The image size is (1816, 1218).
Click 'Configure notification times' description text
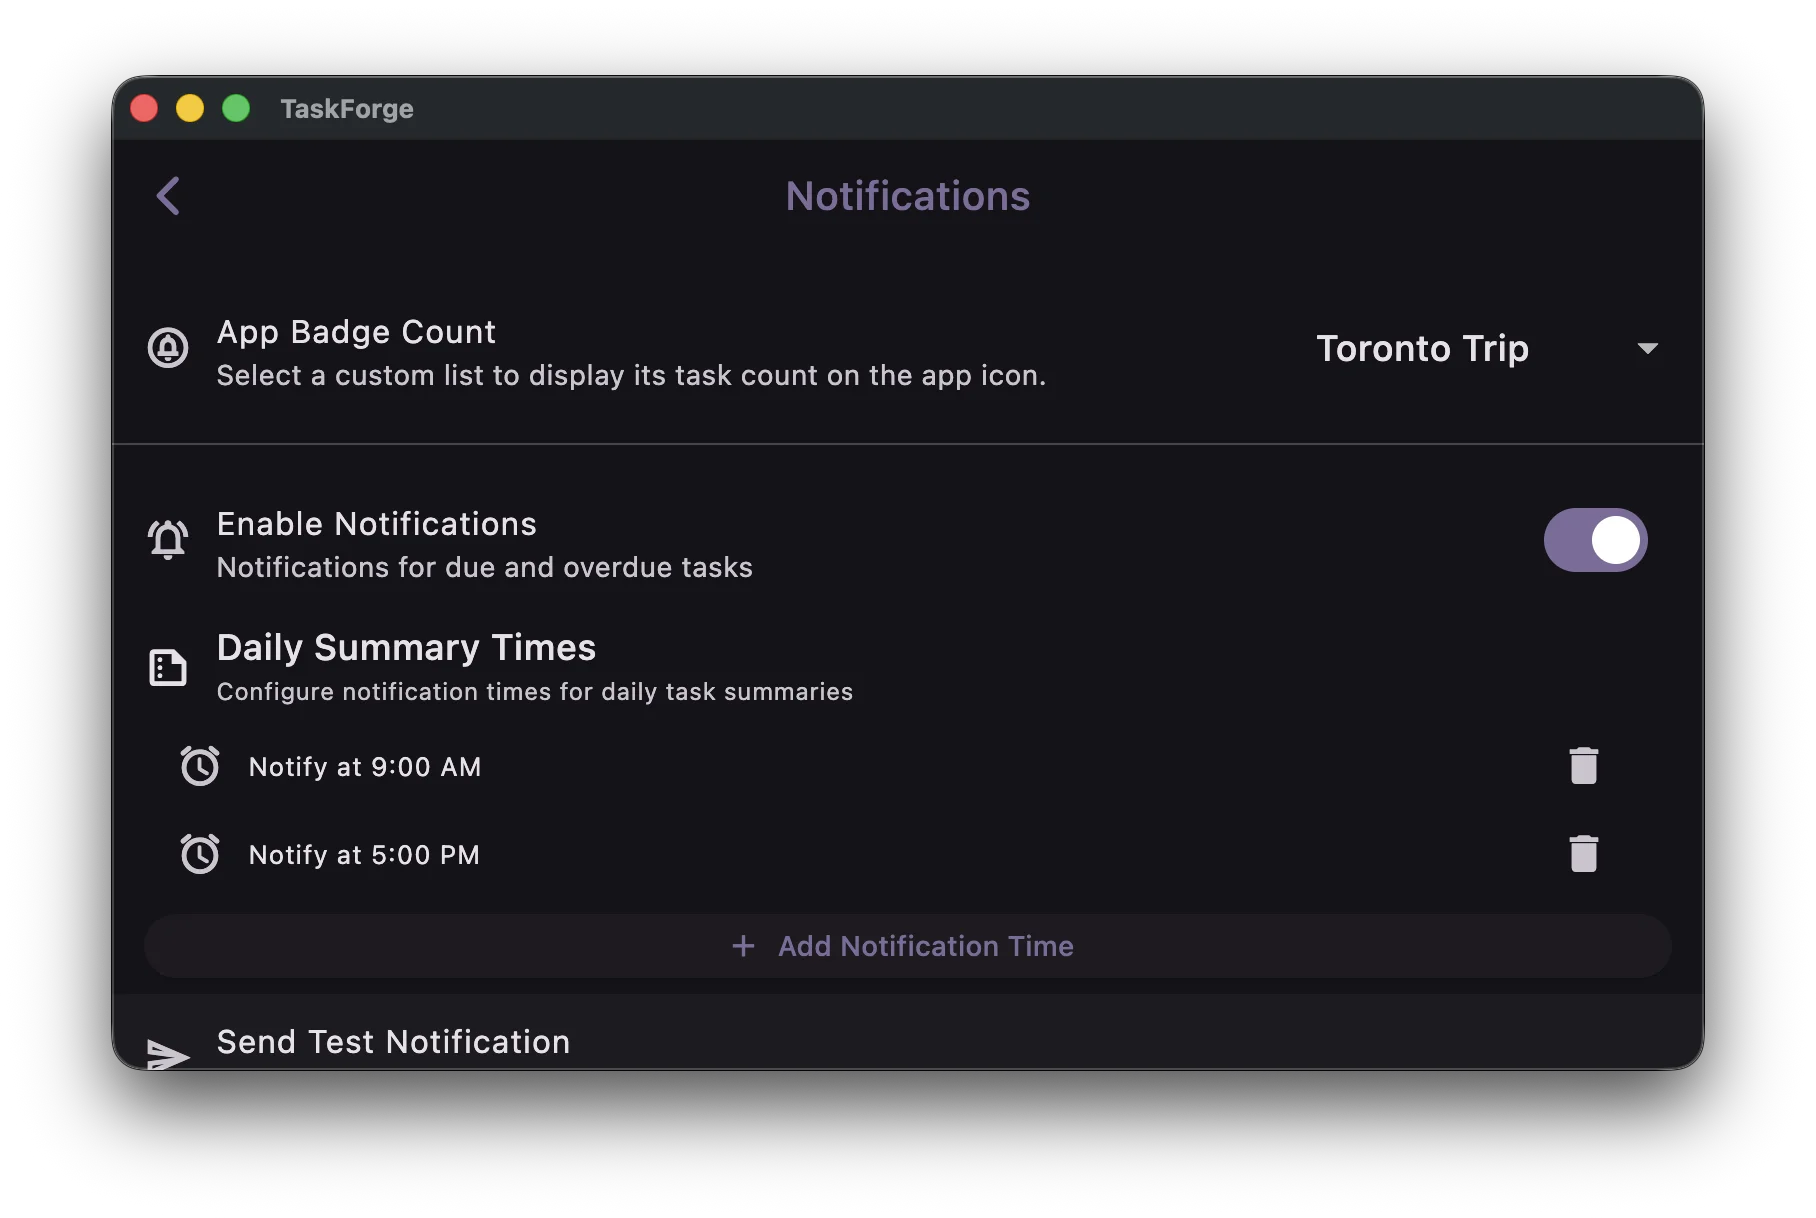click(x=535, y=692)
